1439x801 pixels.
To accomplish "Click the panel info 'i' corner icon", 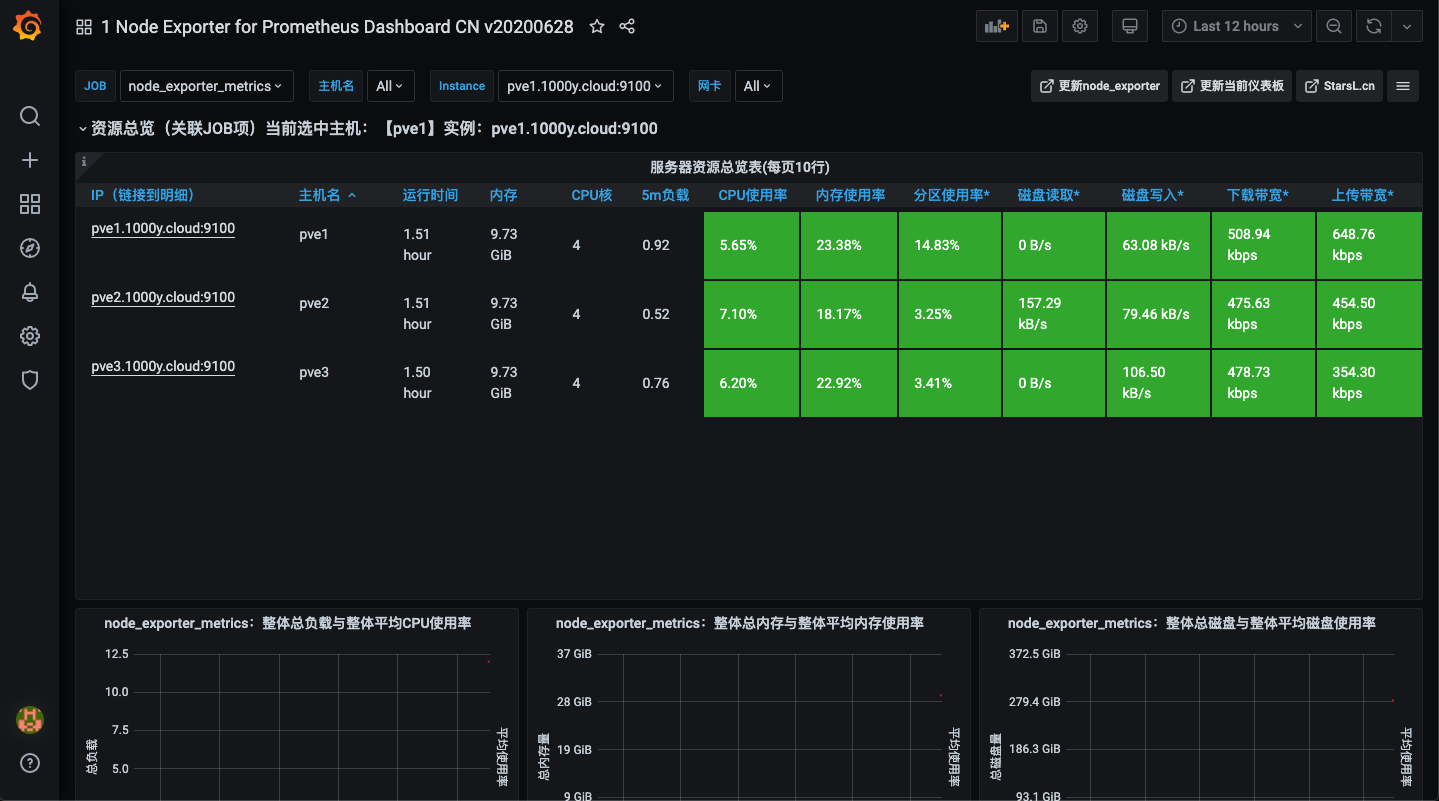I will tap(84, 161).
